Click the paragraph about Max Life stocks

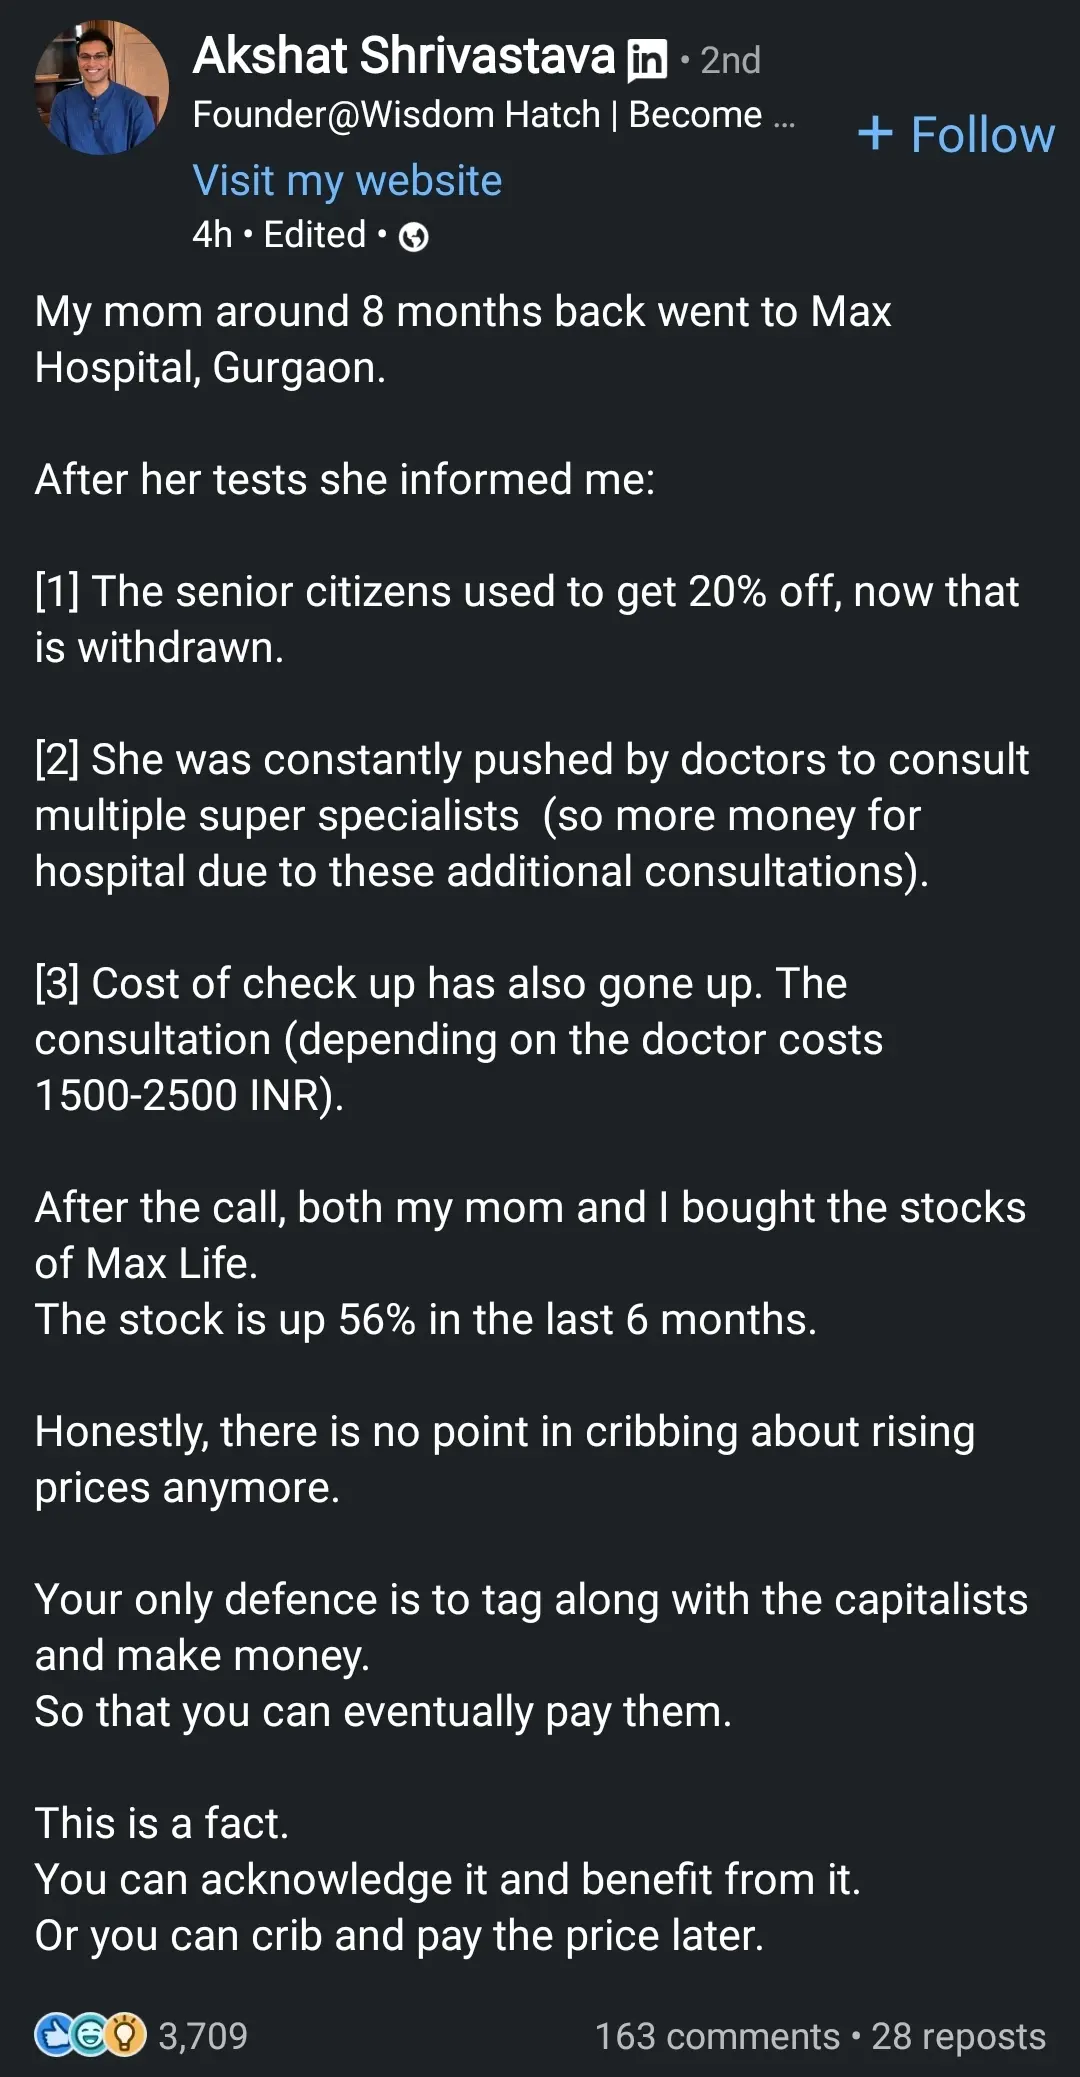coord(530,1264)
